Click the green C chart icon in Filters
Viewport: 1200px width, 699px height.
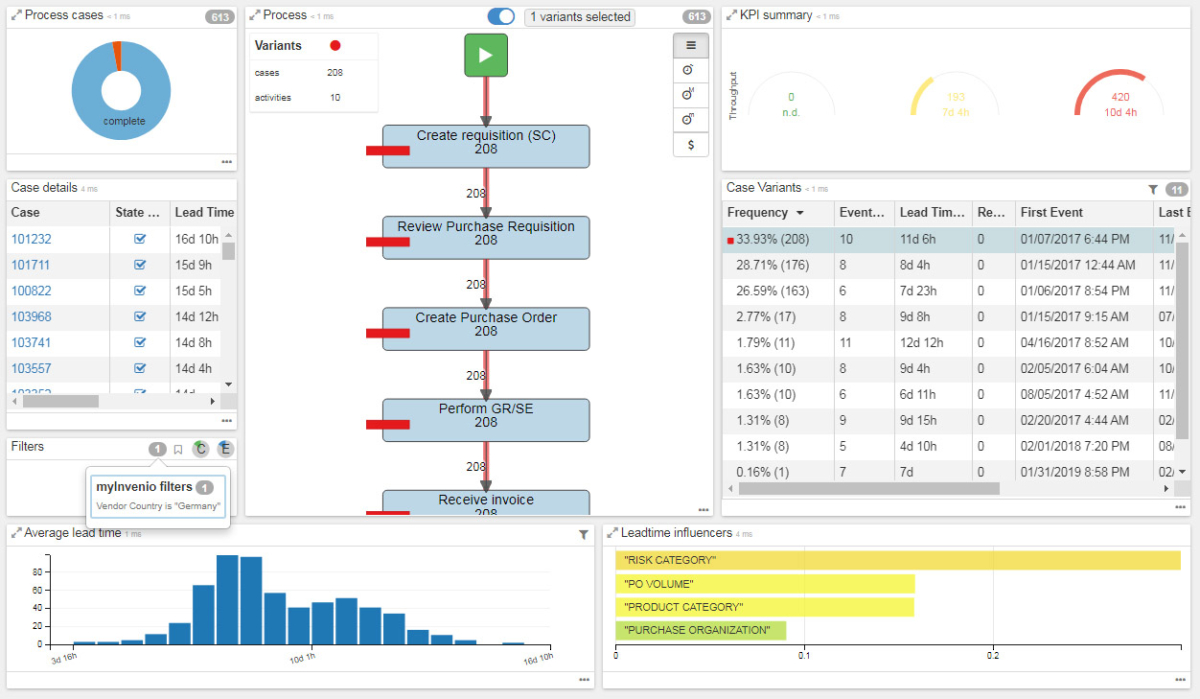(201, 448)
